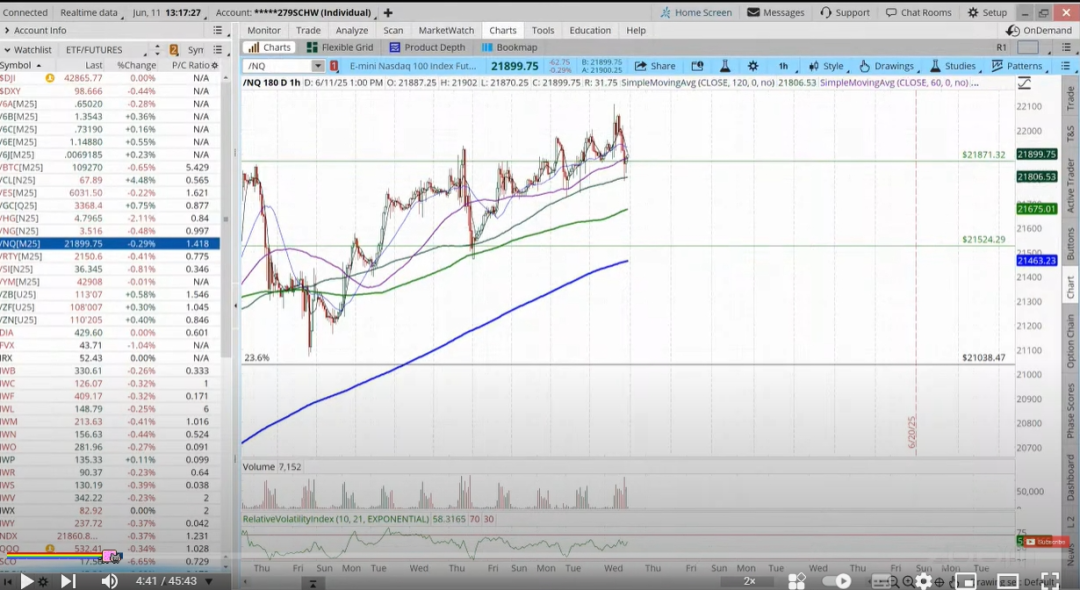The height and width of the screenshot is (590, 1080).
Task: Open the Patterns menu
Action: coord(1017,66)
